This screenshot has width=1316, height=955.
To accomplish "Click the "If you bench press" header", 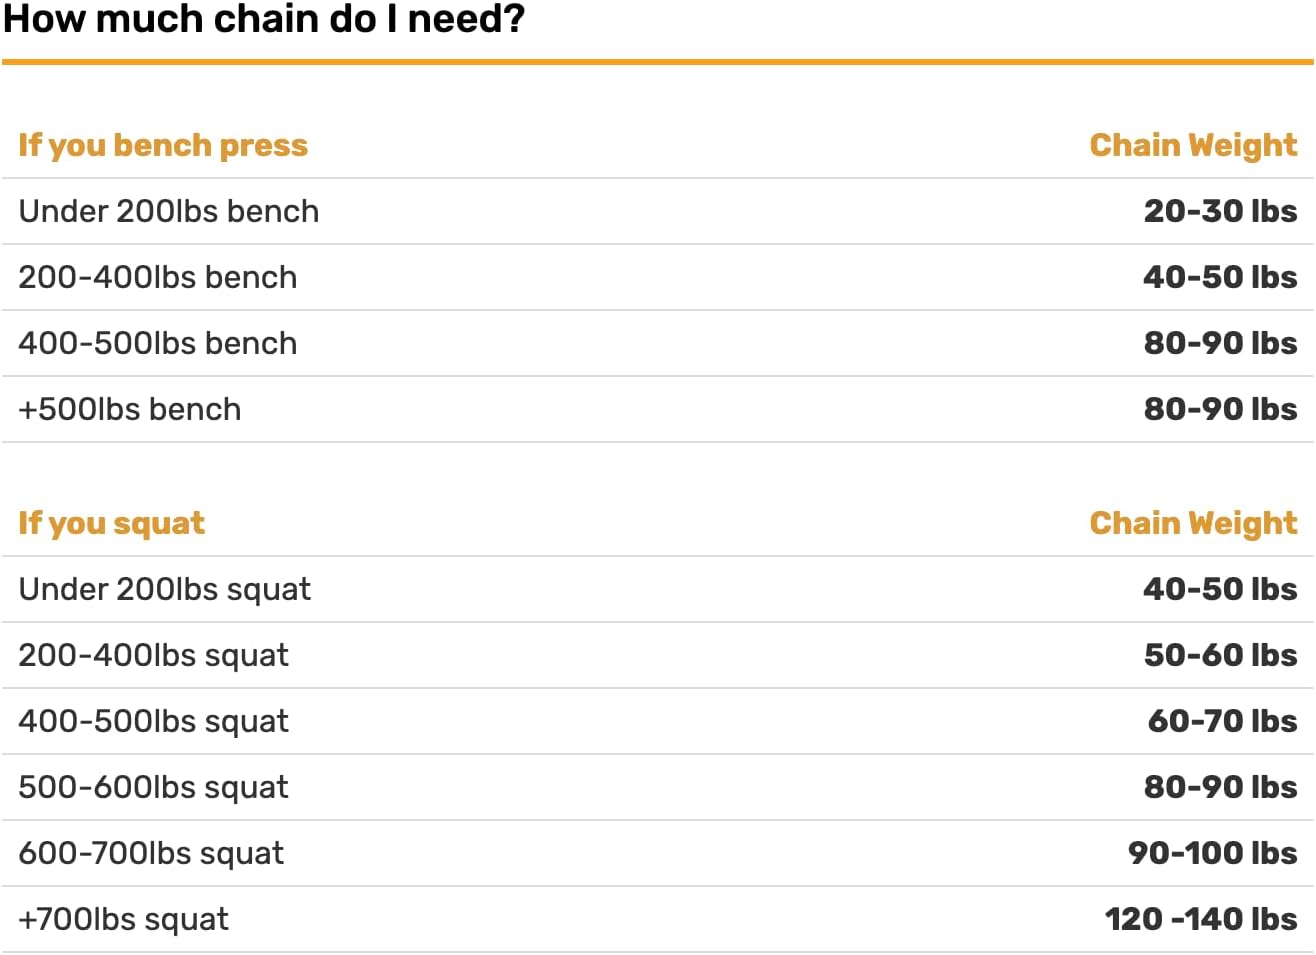I will tap(163, 145).
